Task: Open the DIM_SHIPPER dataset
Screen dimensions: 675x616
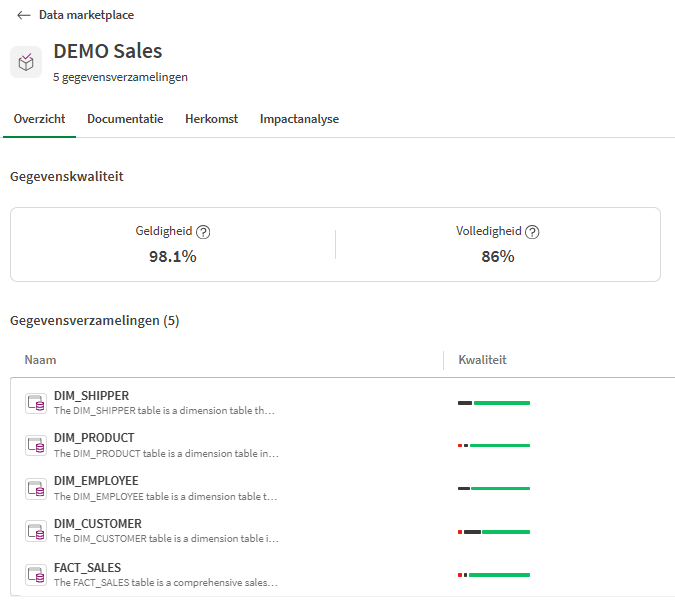Action: click(x=91, y=396)
